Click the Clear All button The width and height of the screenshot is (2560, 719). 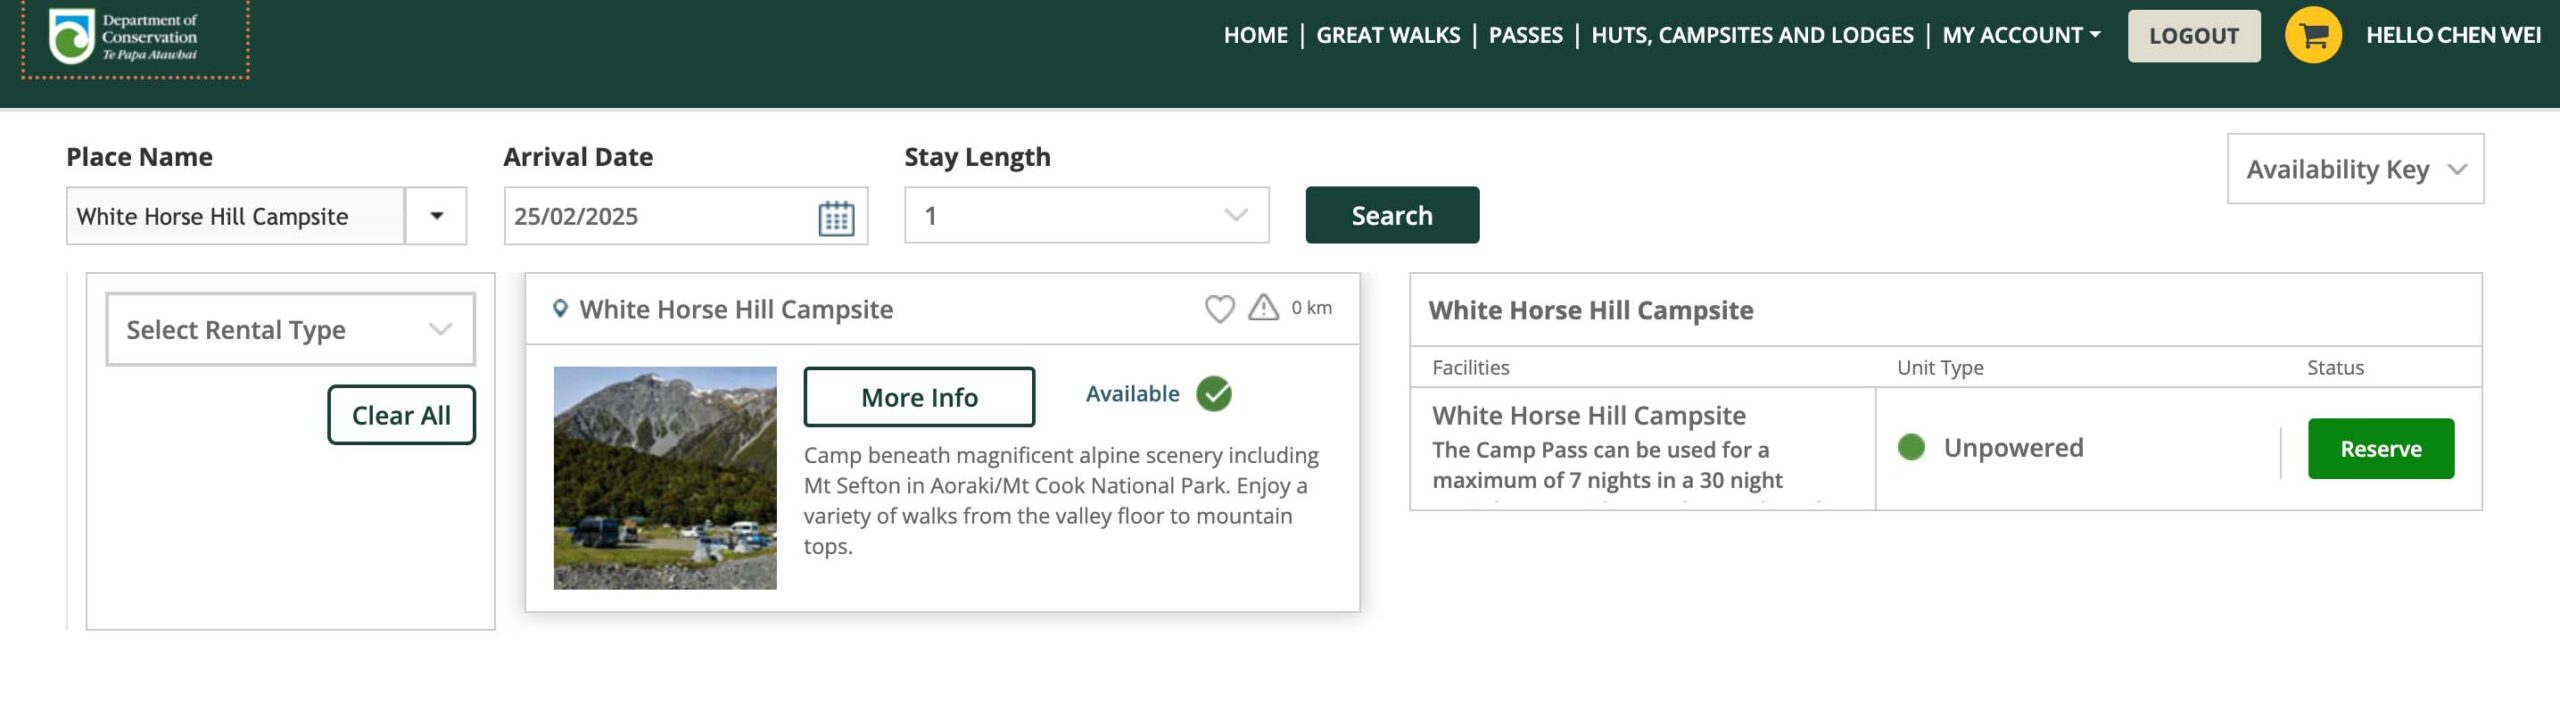click(x=401, y=415)
